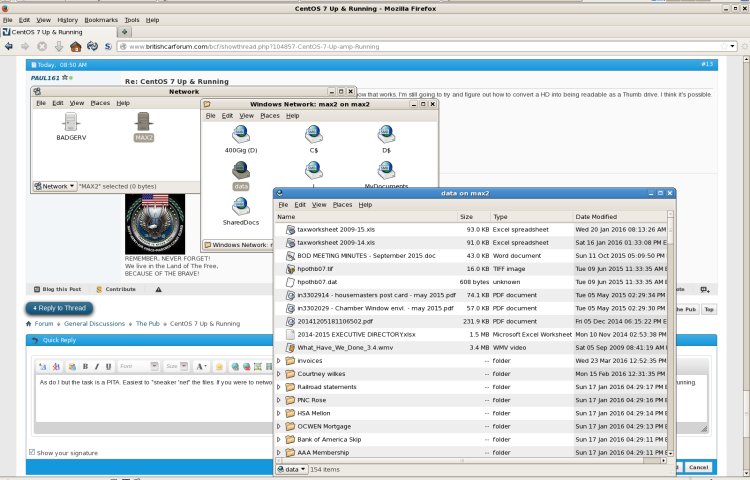This screenshot has height=480, width=750.
Task: Click the insert link globe icon
Action: 235,367
